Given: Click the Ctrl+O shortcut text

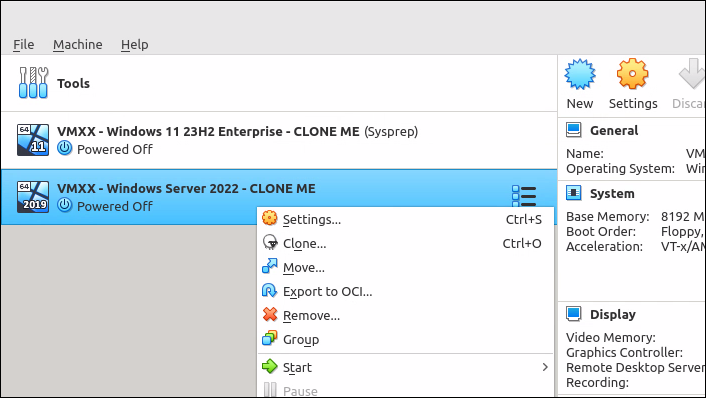Looking at the screenshot, I should [522, 244].
